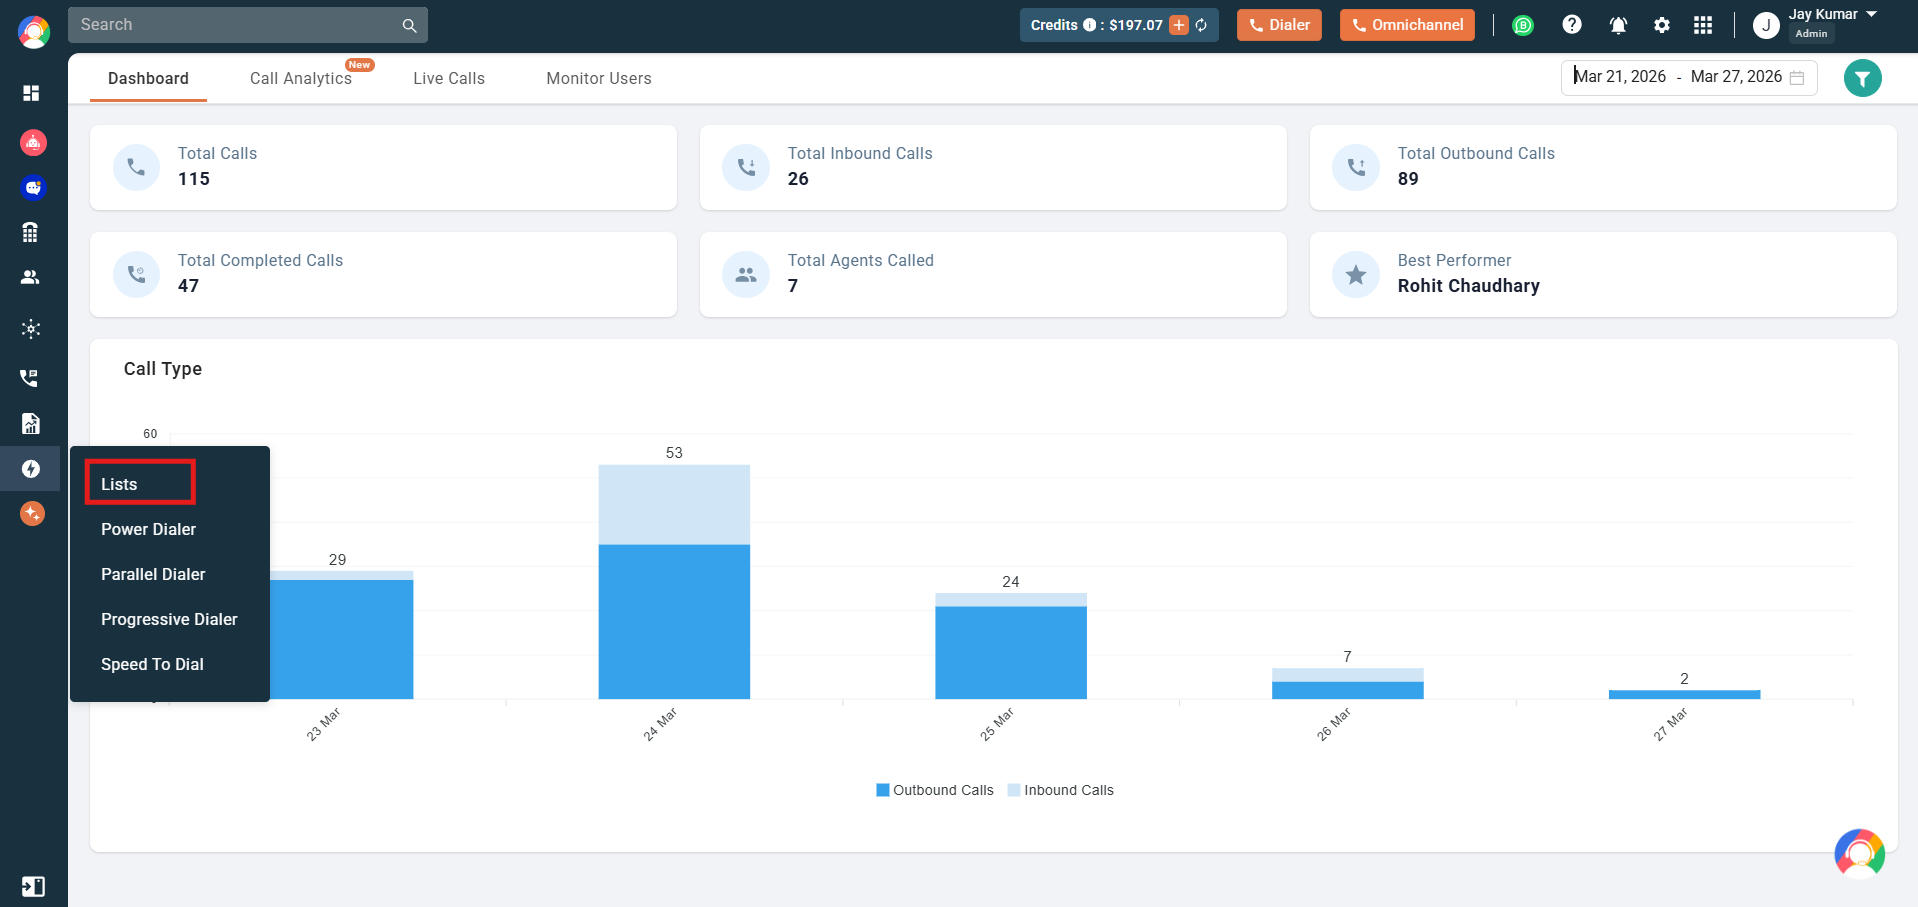Click the Total Inbound Calls card
The image size is (1918, 907).
(993, 167)
